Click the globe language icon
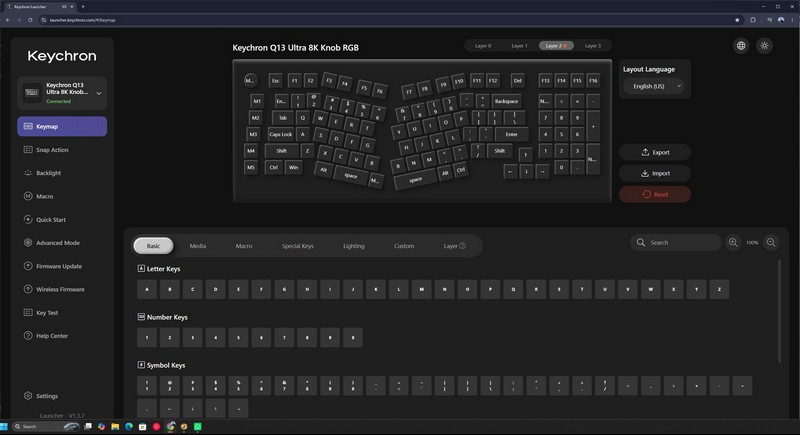The height and width of the screenshot is (435, 800). click(741, 46)
